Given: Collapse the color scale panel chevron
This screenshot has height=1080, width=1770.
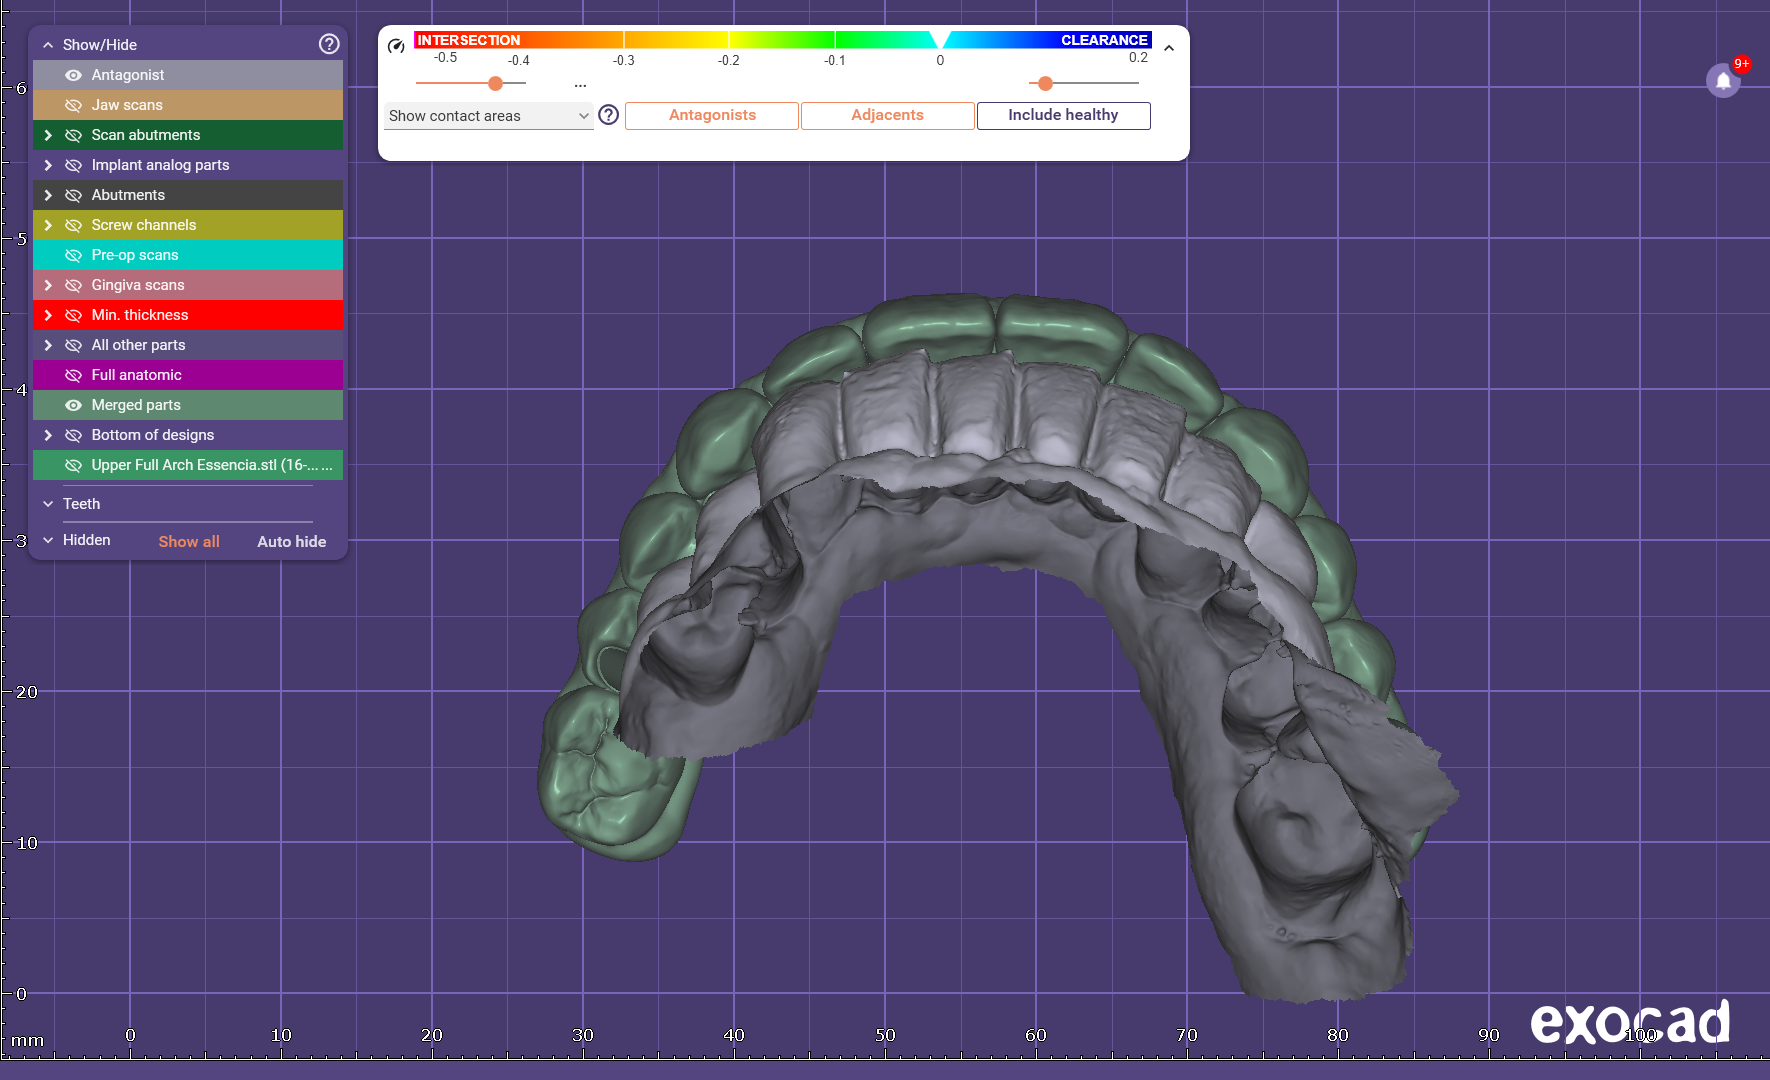Looking at the screenshot, I should (x=1169, y=48).
